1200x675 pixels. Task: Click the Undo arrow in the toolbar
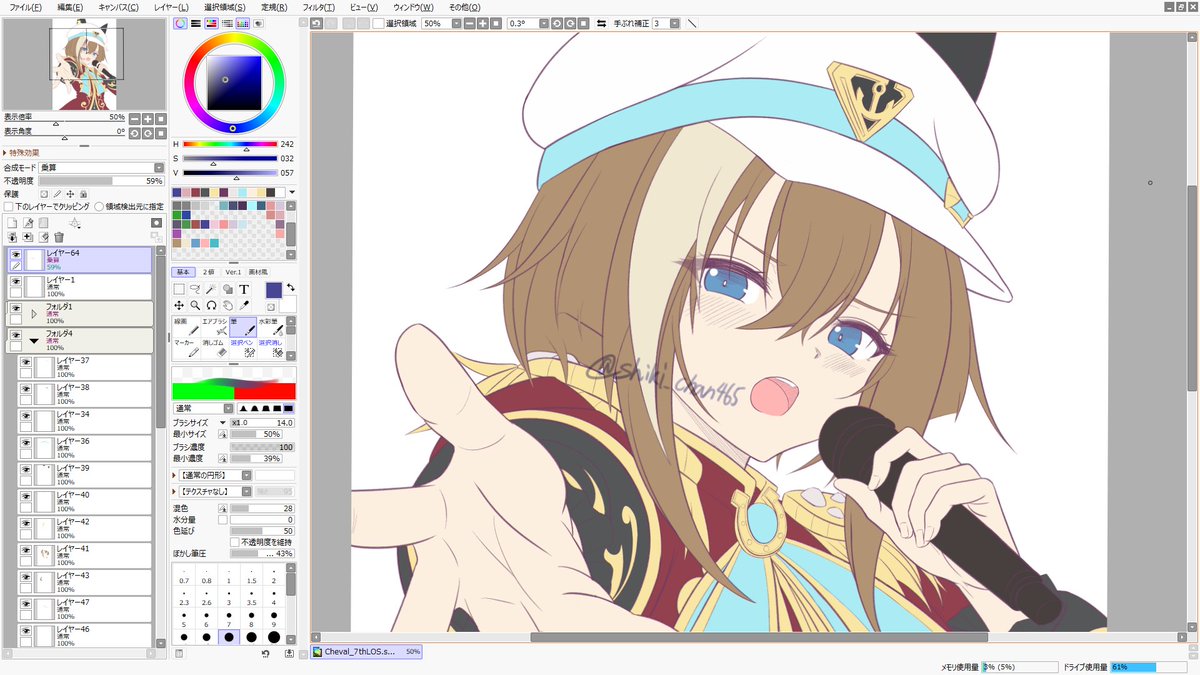pos(317,22)
